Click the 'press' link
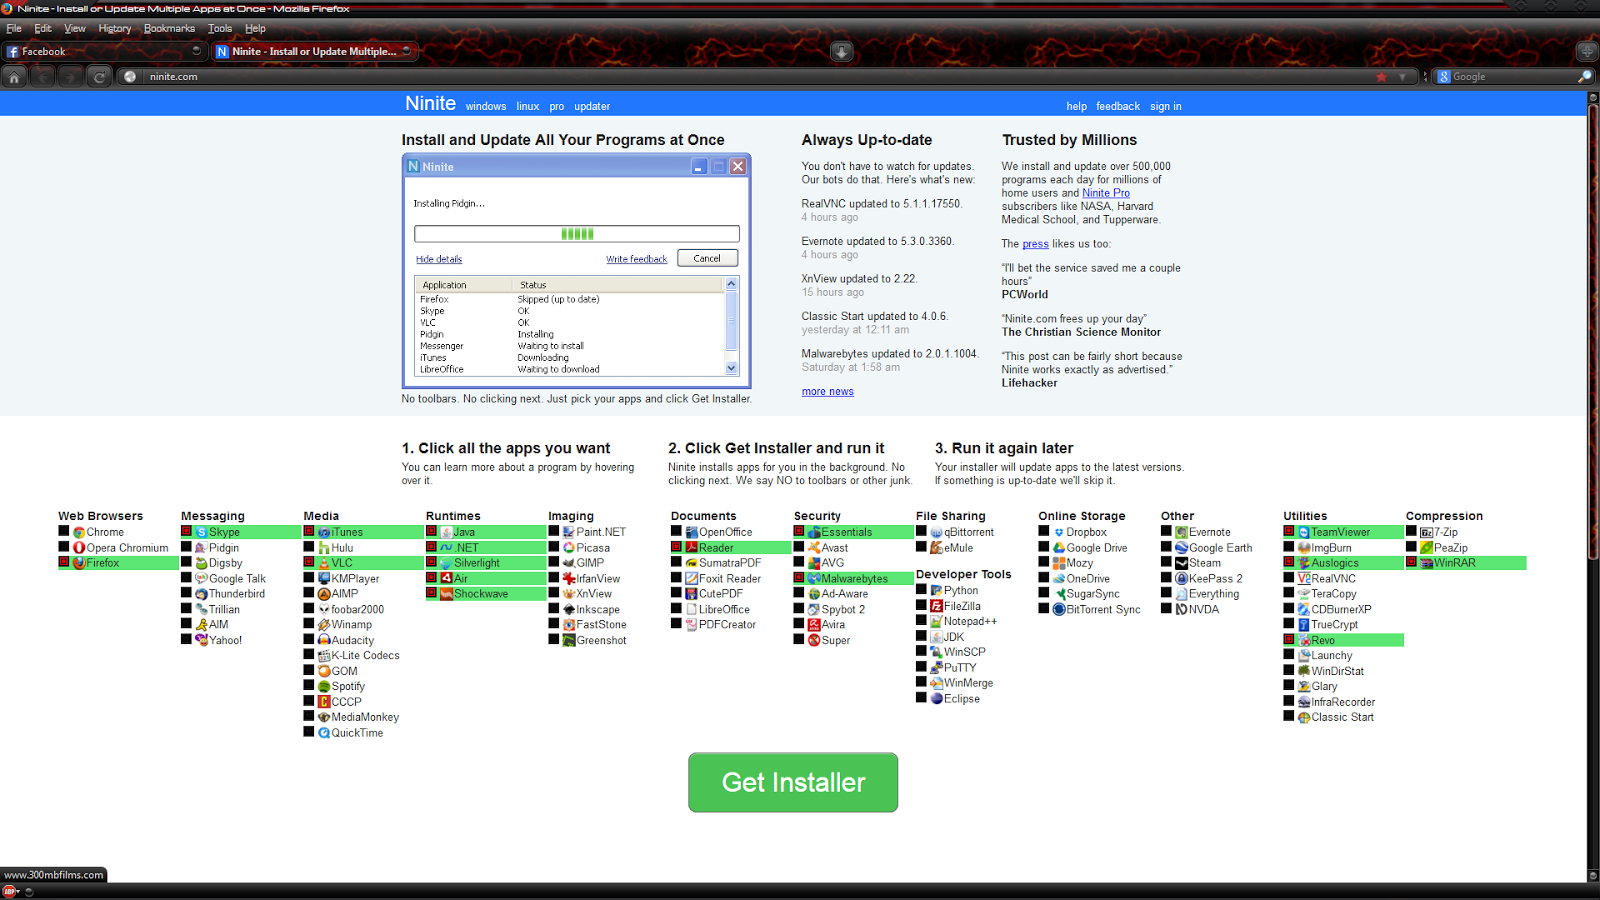Image resolution: width=1600 pixels, height=900 pixels. pos(1036,244)
